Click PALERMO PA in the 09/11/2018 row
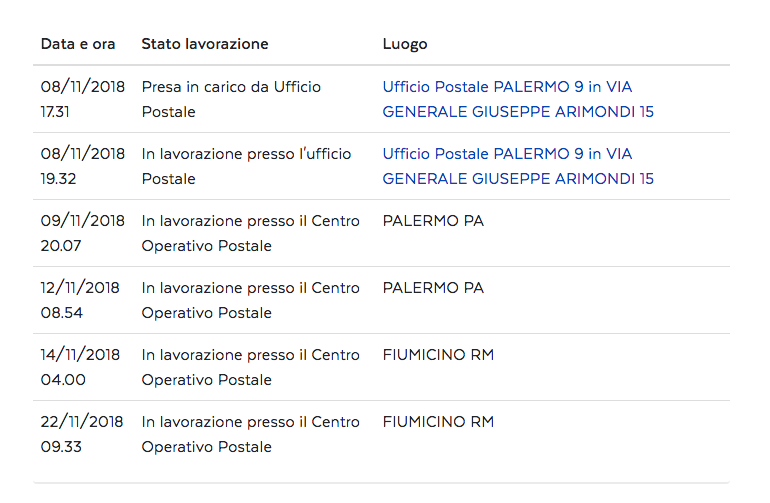Viewport: 770px width, 503px height. point(433,221)
